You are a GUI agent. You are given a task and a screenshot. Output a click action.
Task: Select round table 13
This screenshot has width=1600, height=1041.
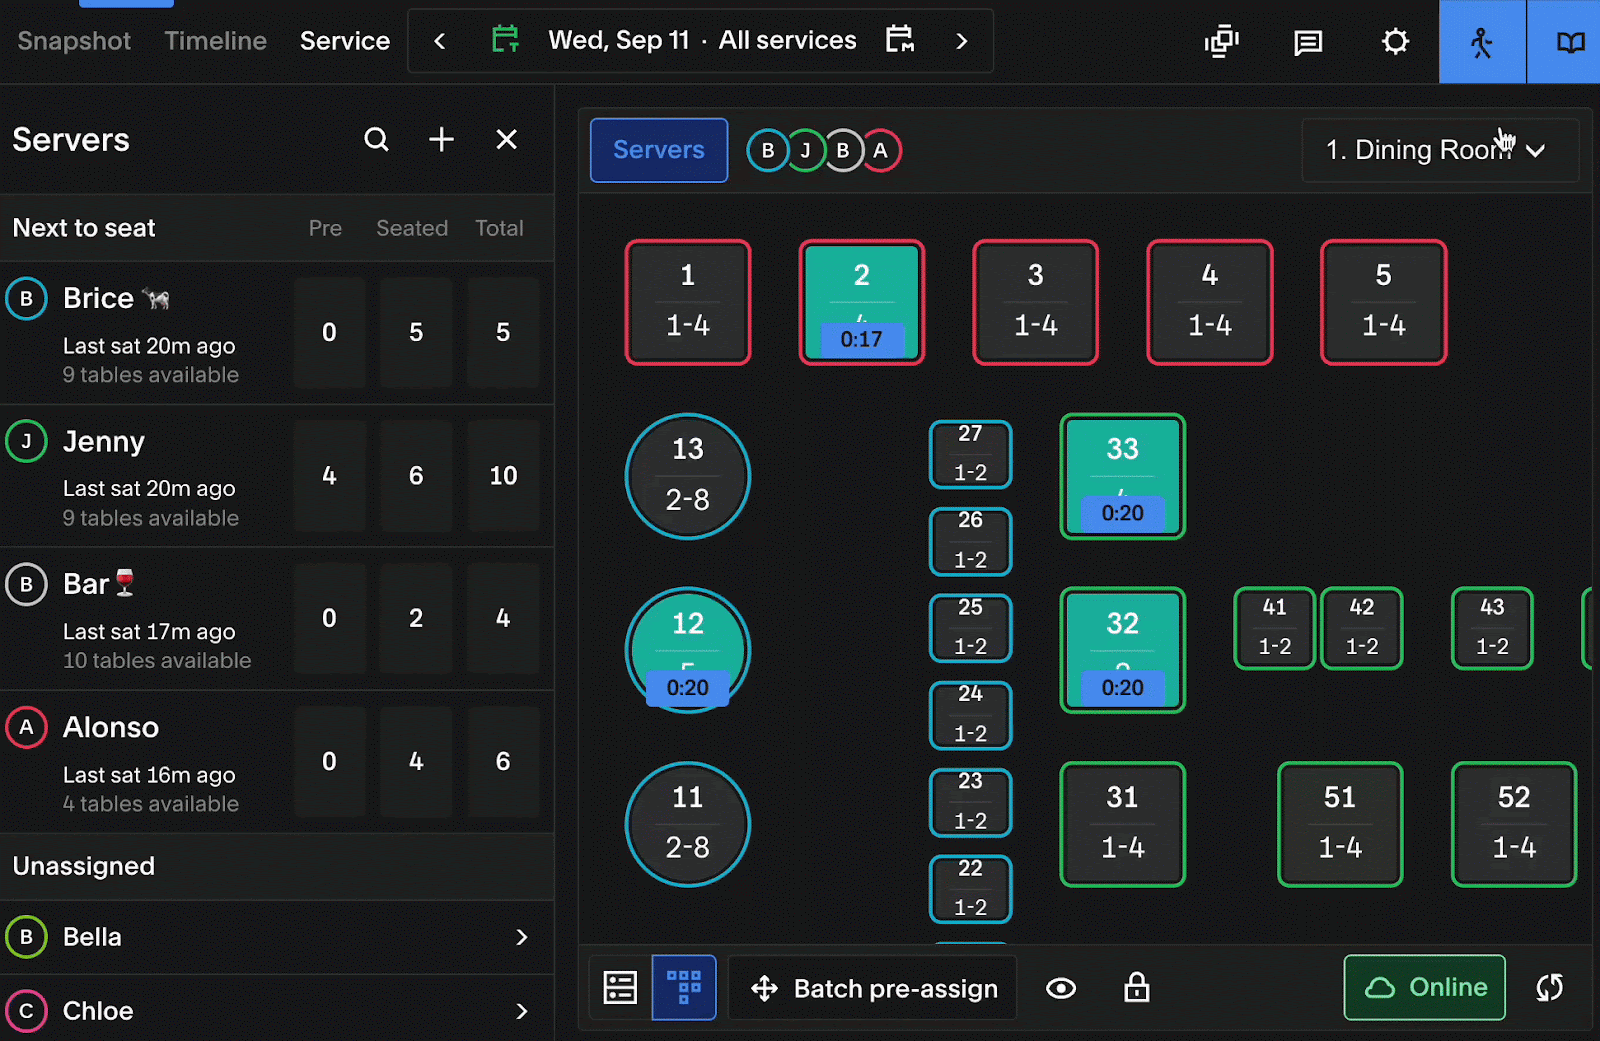coord(688,476)
